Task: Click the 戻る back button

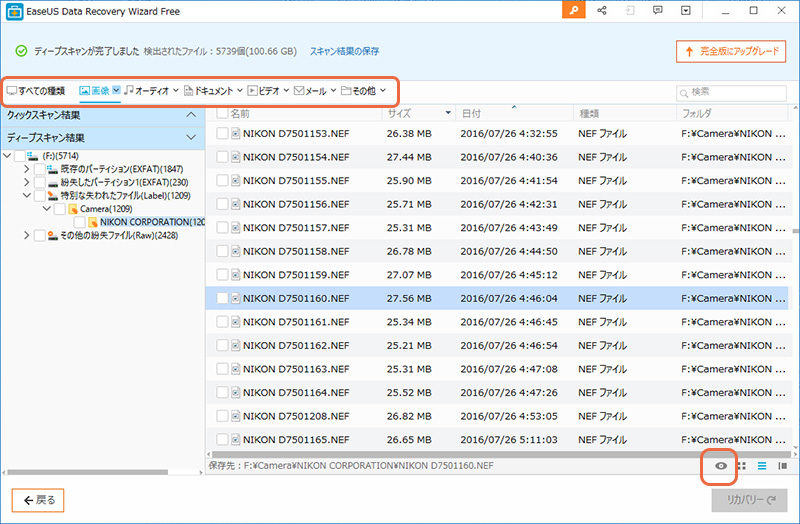Action: point(38,500)
